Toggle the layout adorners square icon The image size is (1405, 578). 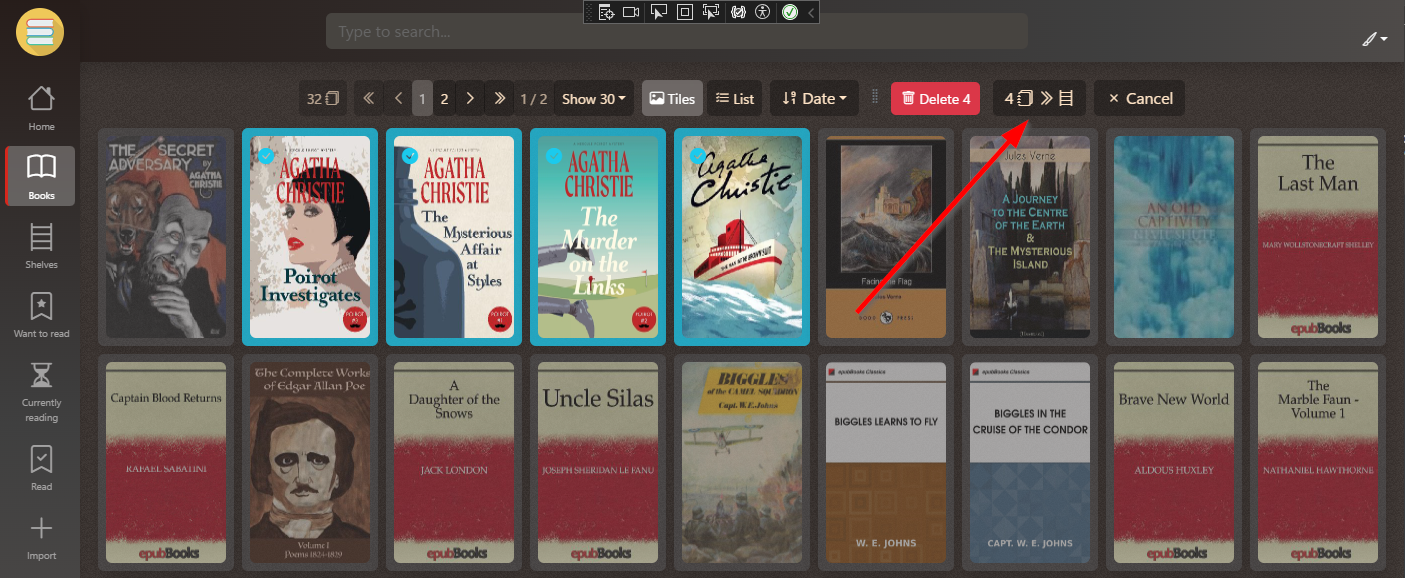(685, 12)
